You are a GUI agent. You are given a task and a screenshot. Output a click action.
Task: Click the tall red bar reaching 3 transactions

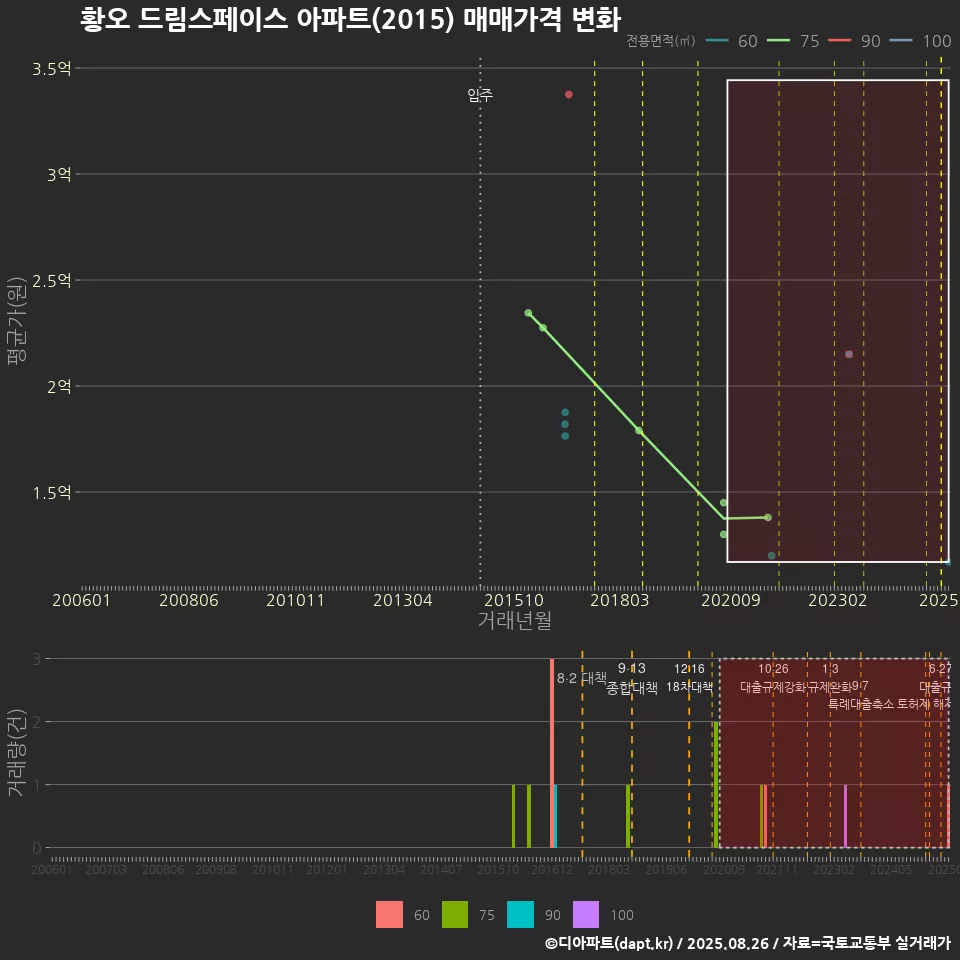[x=552, y=753]
